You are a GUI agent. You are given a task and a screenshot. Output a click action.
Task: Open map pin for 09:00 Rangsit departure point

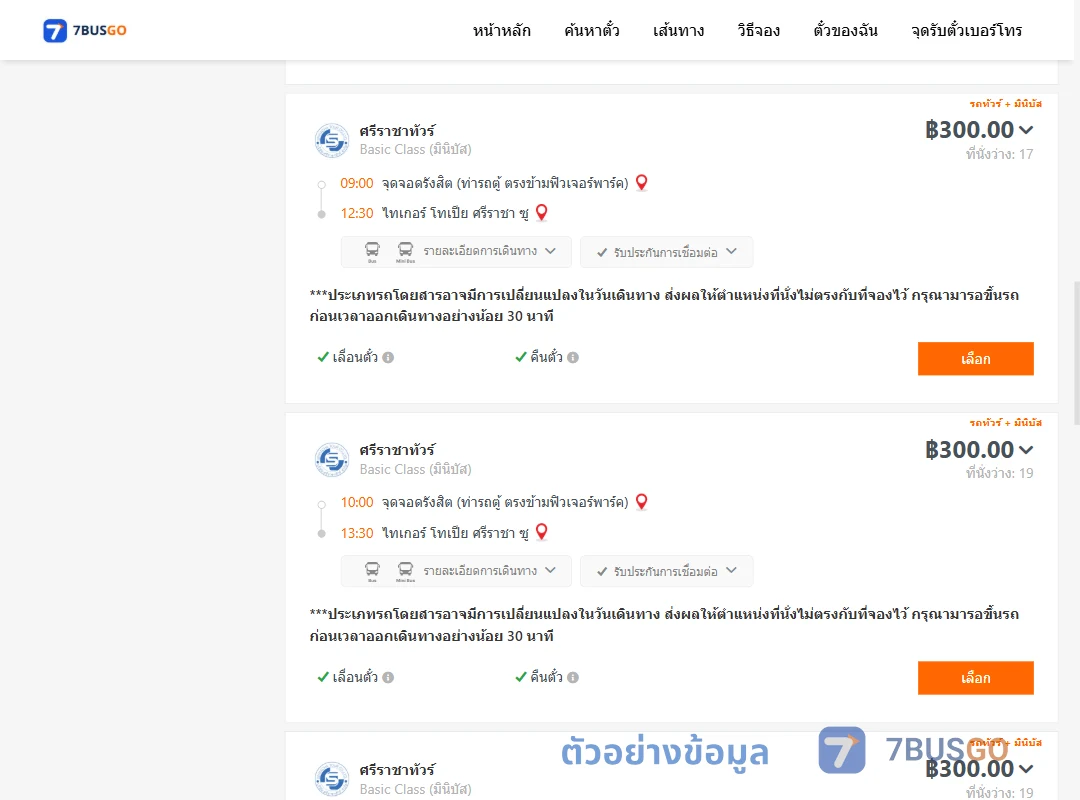point(641,183)
